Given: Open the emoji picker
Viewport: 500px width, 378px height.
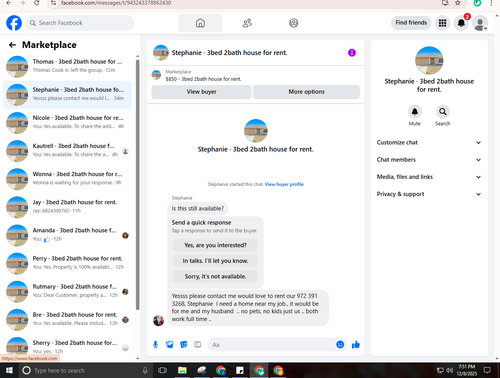Looking at the screenshot, I should pyautogui.click(x=340, y=345).
